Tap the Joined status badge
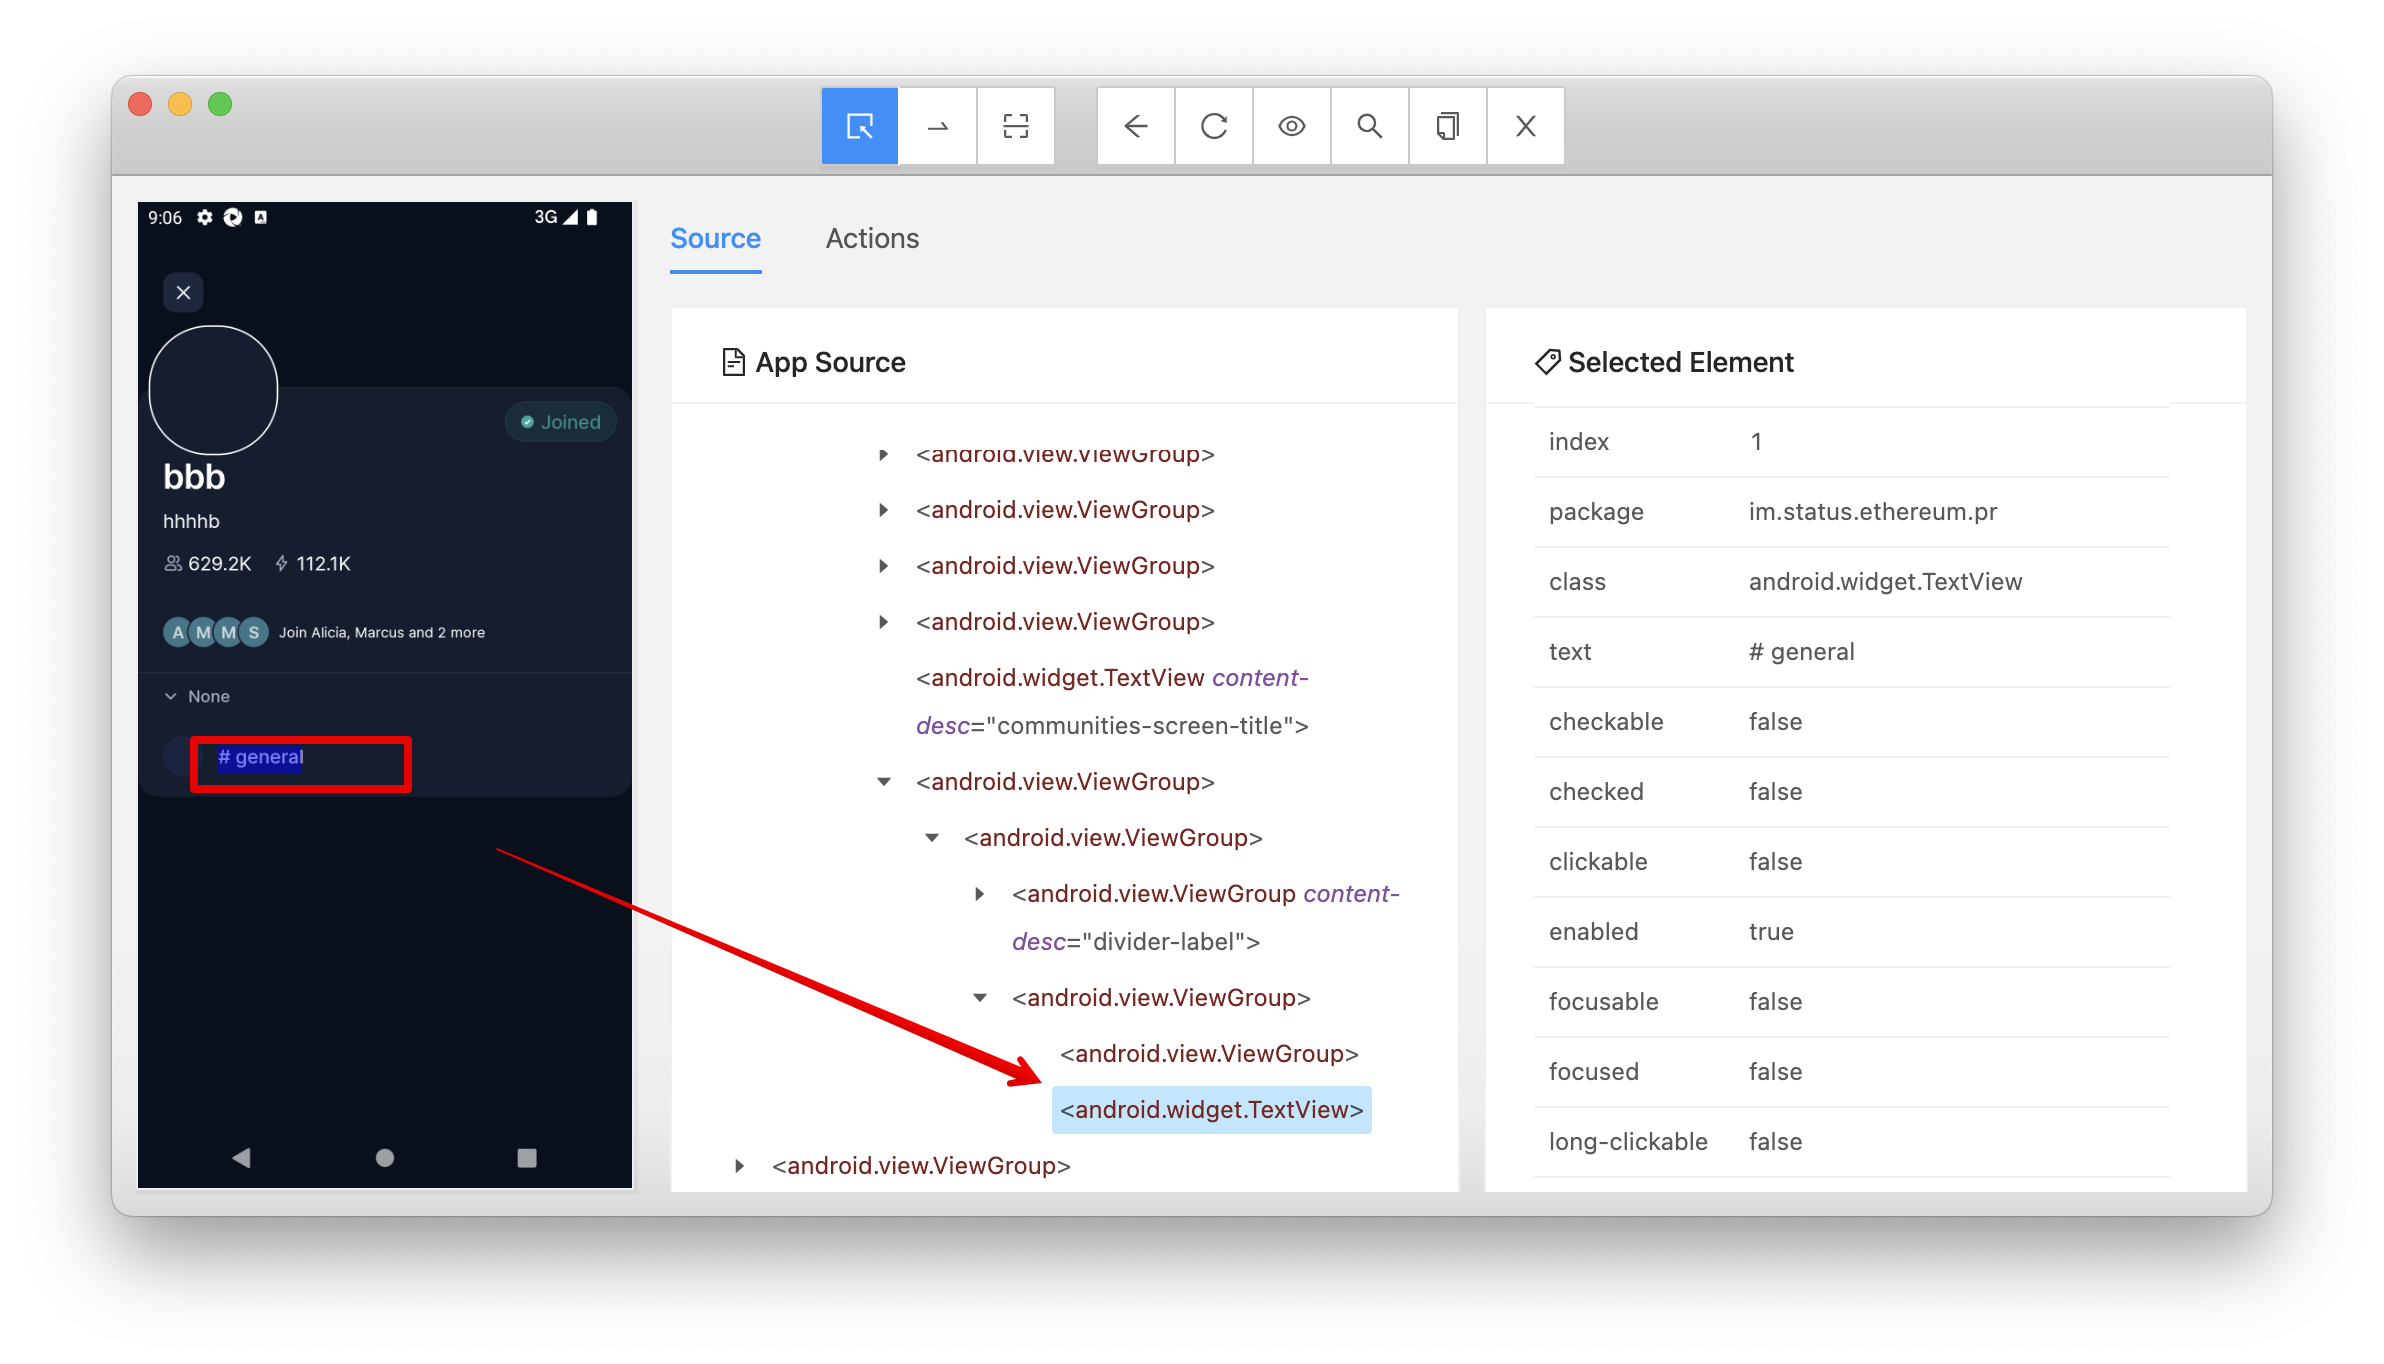The width and height of the screenshot is (2384, 1364). coord(561,423)
